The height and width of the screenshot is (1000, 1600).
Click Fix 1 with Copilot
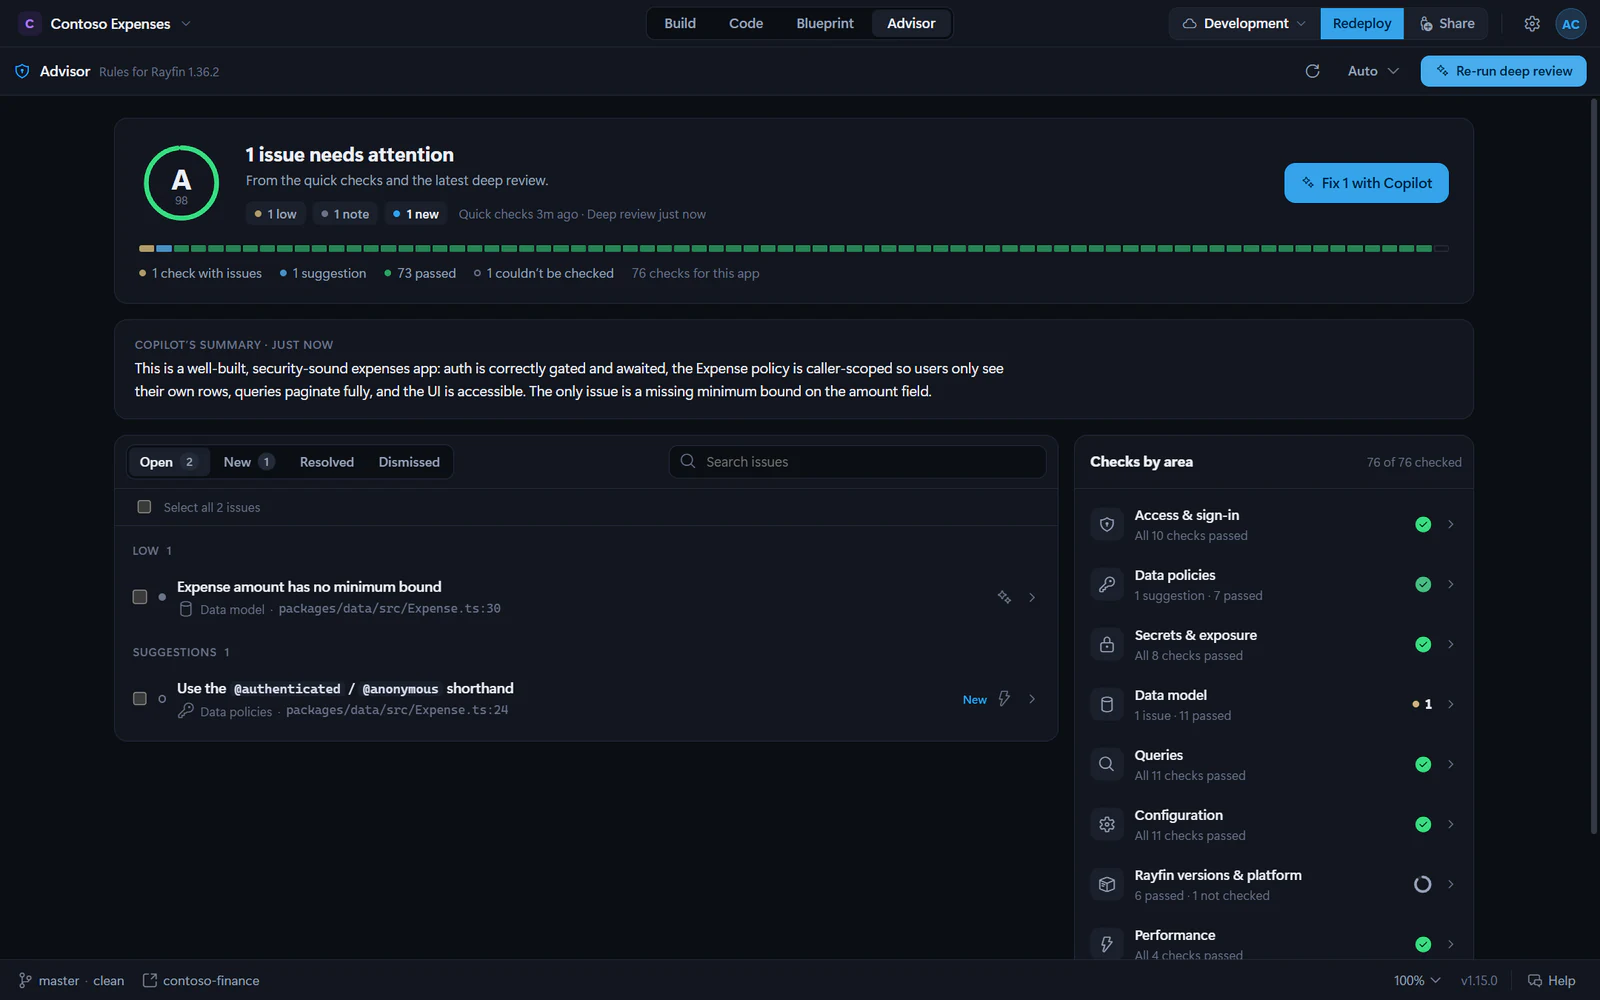coord(1366,183)
